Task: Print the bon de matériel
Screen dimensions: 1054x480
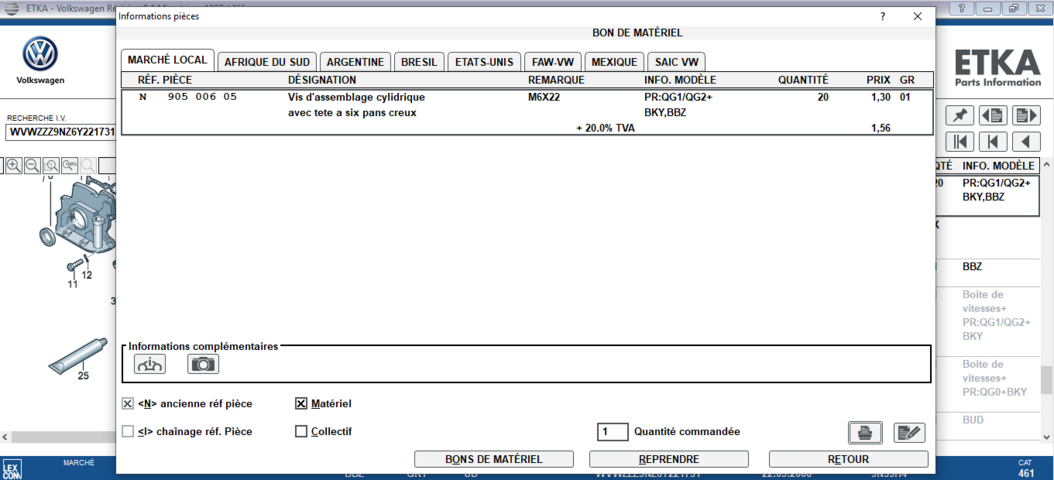Action: click(866, 432)
